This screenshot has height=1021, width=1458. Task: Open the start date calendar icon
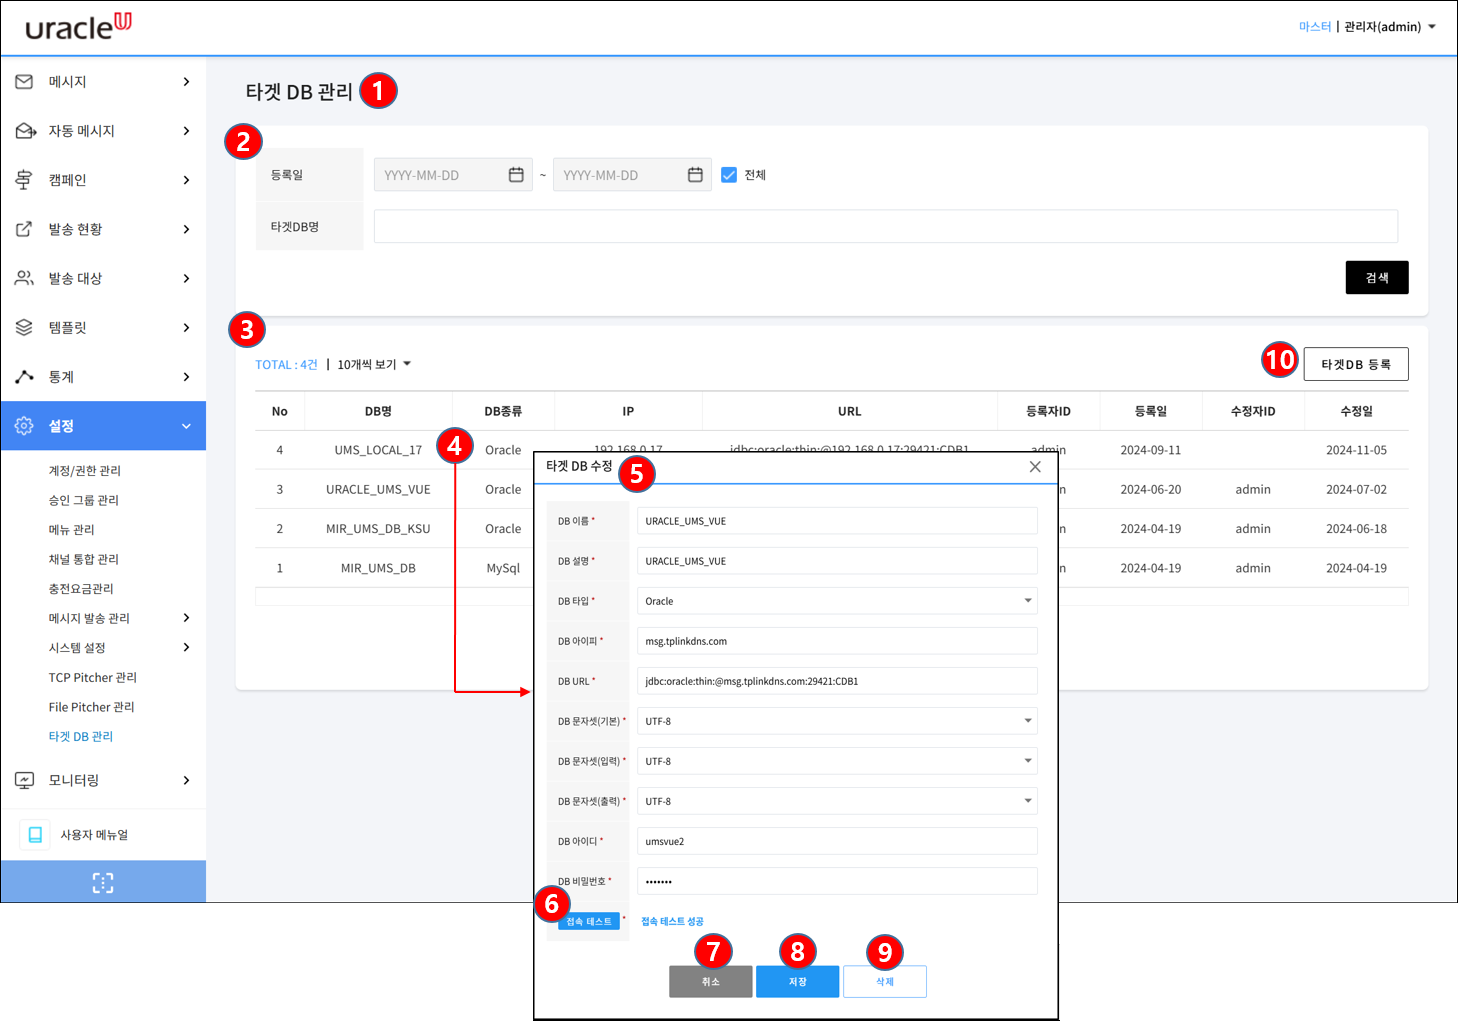tap(516, 175)
